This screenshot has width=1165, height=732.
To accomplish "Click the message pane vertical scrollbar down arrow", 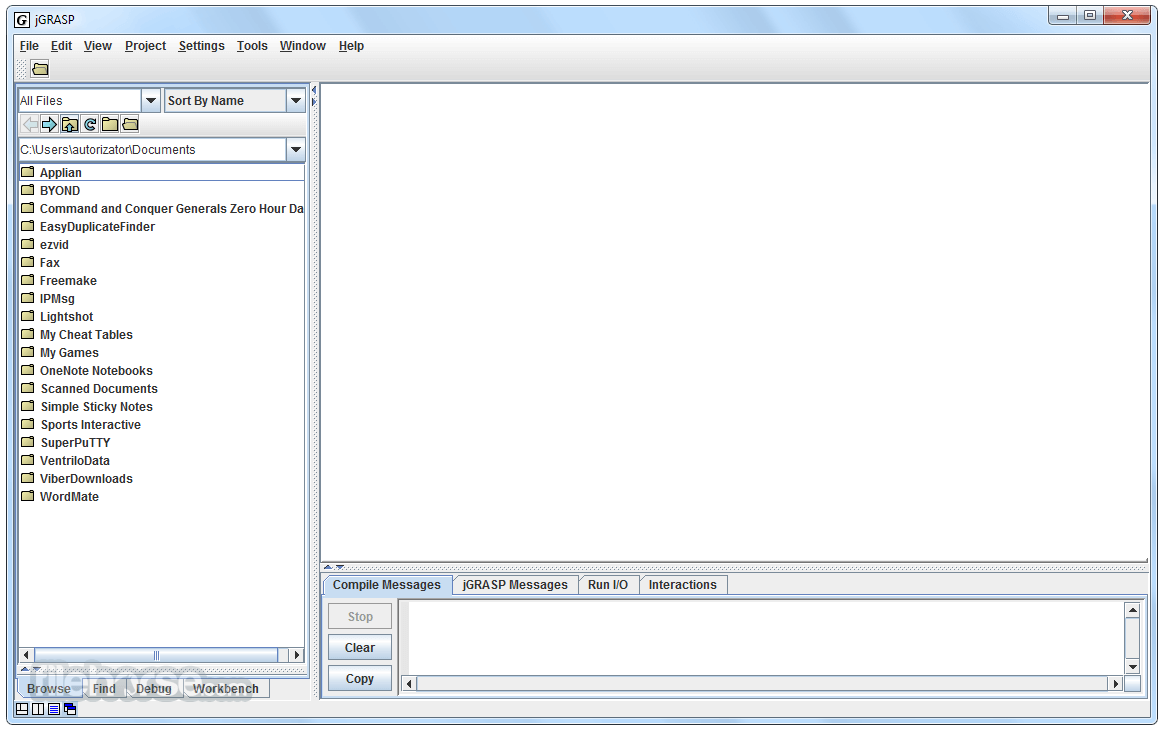I will click(x=1132, y=667).
